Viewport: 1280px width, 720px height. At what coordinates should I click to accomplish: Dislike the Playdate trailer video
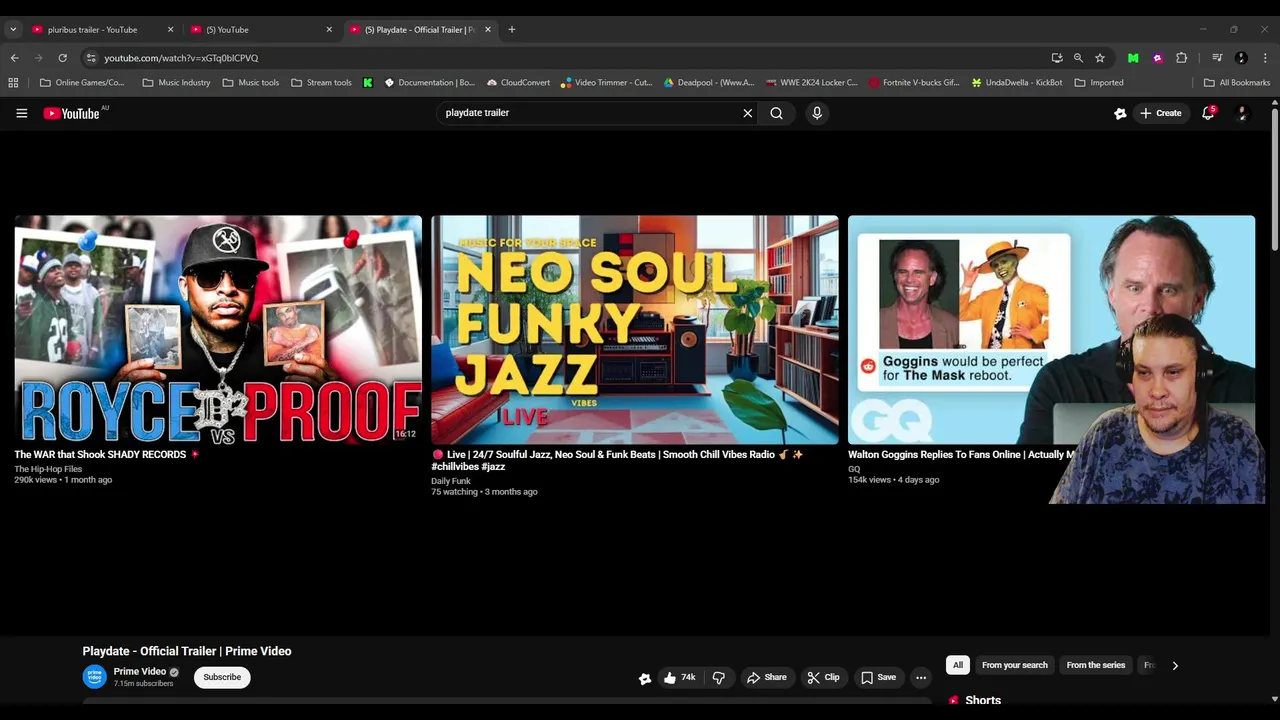point(718,678)
